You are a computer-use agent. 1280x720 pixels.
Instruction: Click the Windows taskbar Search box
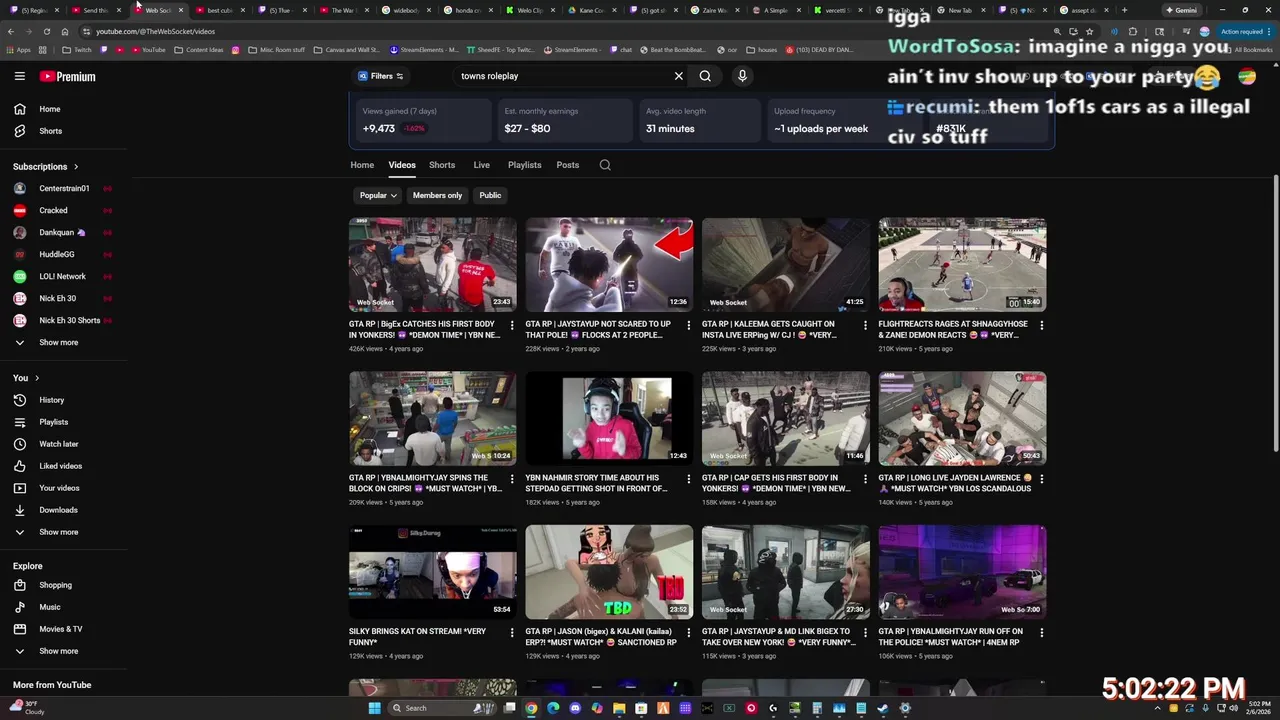[x=444, y=708]
